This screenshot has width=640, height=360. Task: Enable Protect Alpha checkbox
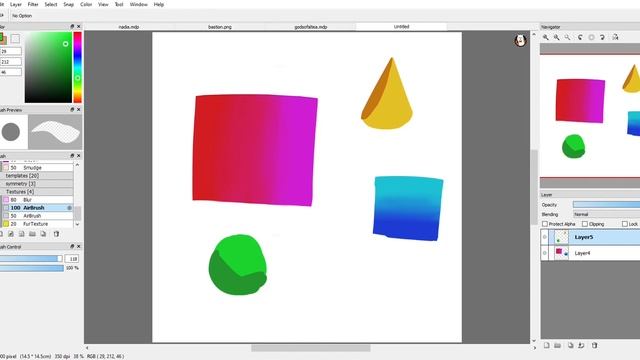click(545, 224)
